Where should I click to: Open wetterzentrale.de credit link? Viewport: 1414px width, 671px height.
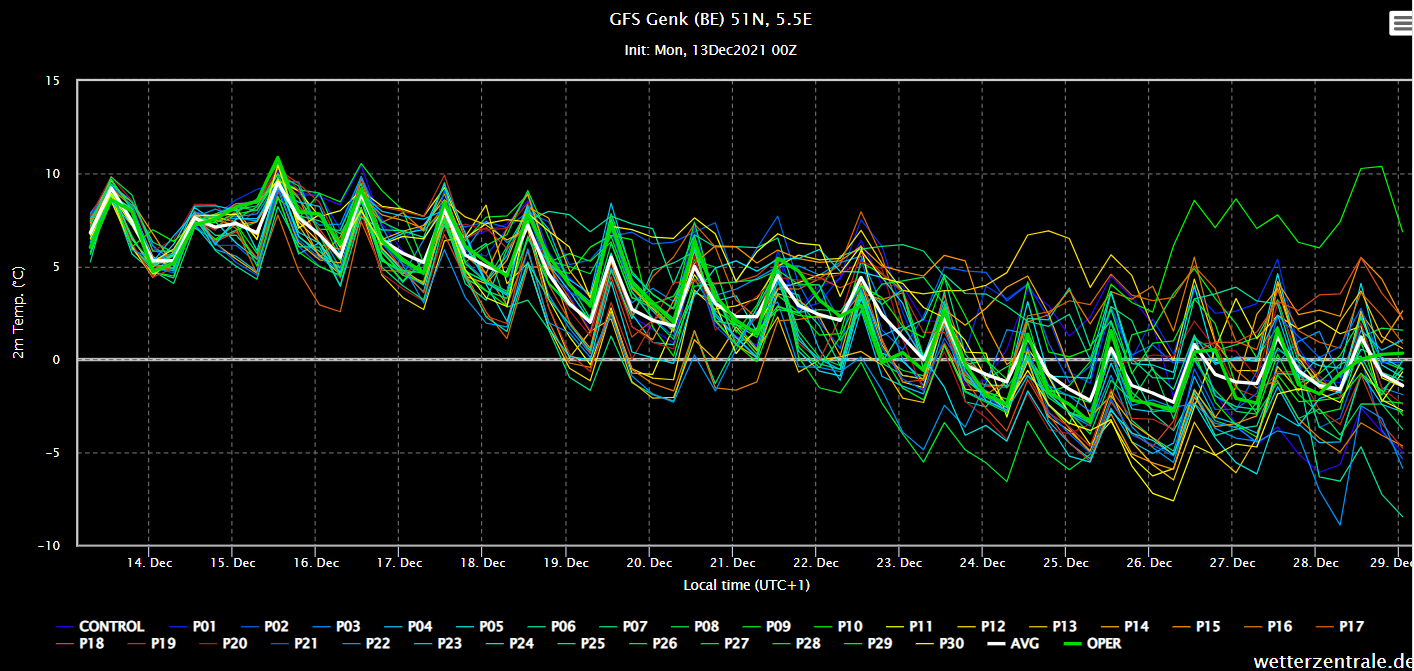[x=1331, y=661]
